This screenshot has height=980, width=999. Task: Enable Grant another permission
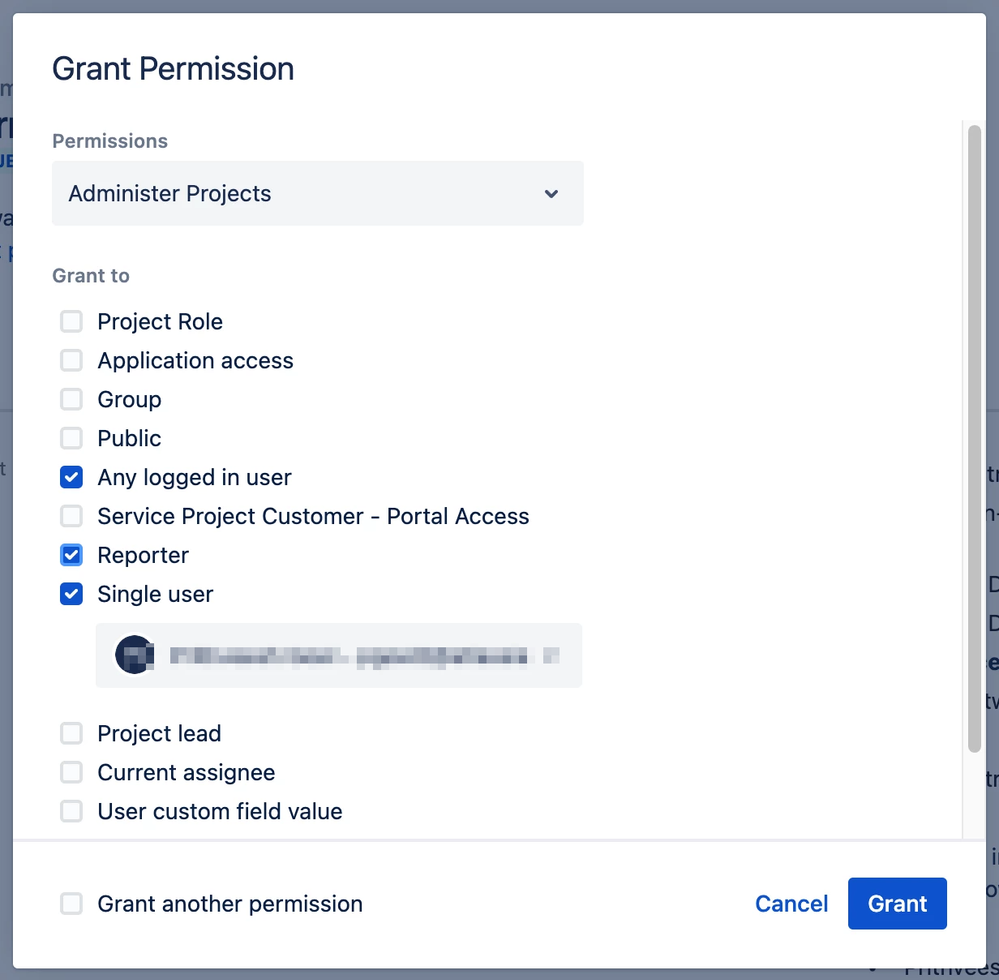pos(71,903)
